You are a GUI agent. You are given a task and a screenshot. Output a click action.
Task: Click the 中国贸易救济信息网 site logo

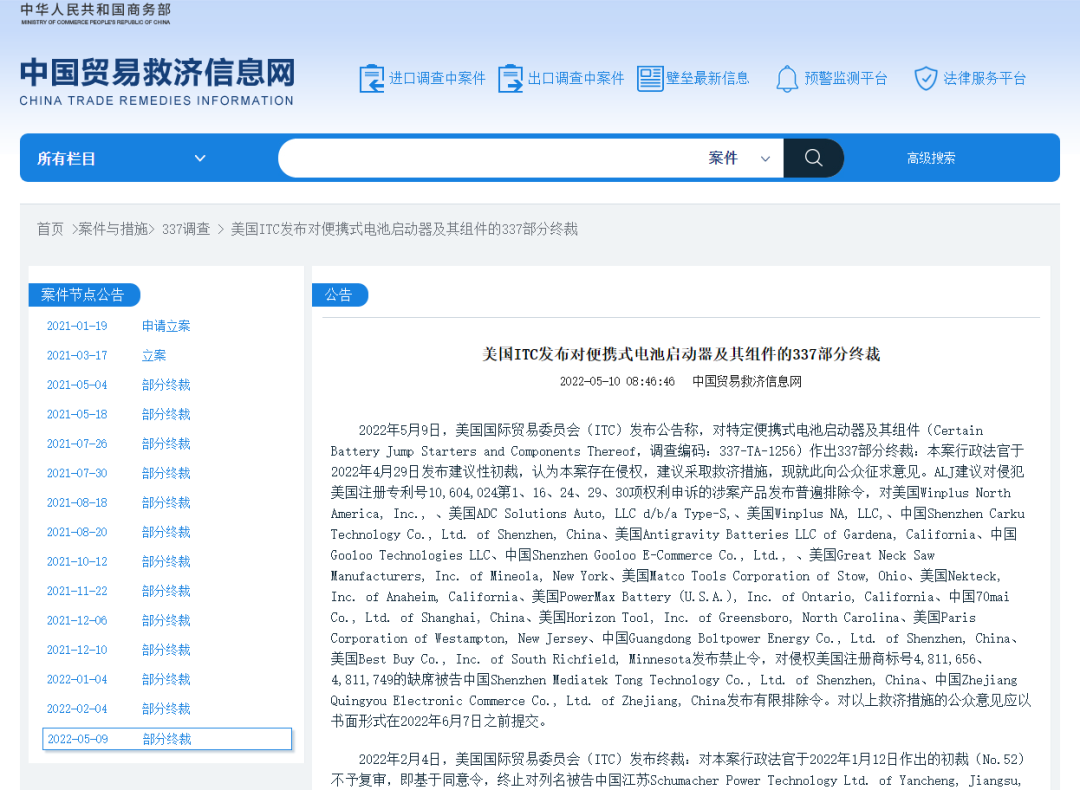157,81
